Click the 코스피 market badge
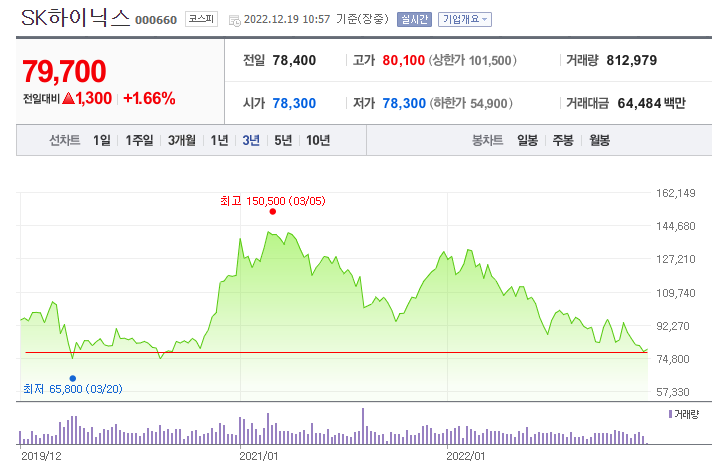The image size is (712, 471). point(201,19)
